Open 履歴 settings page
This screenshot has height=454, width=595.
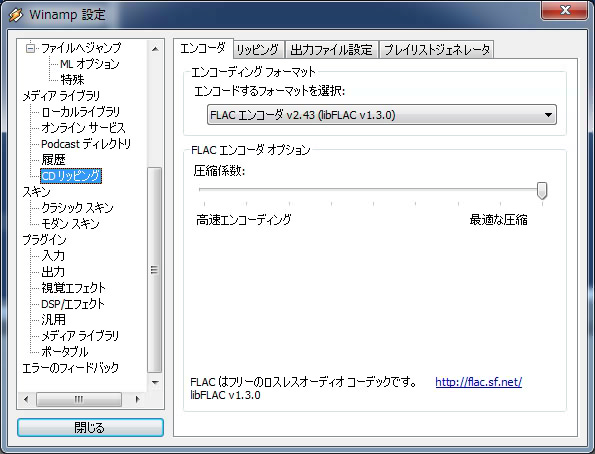53,159
